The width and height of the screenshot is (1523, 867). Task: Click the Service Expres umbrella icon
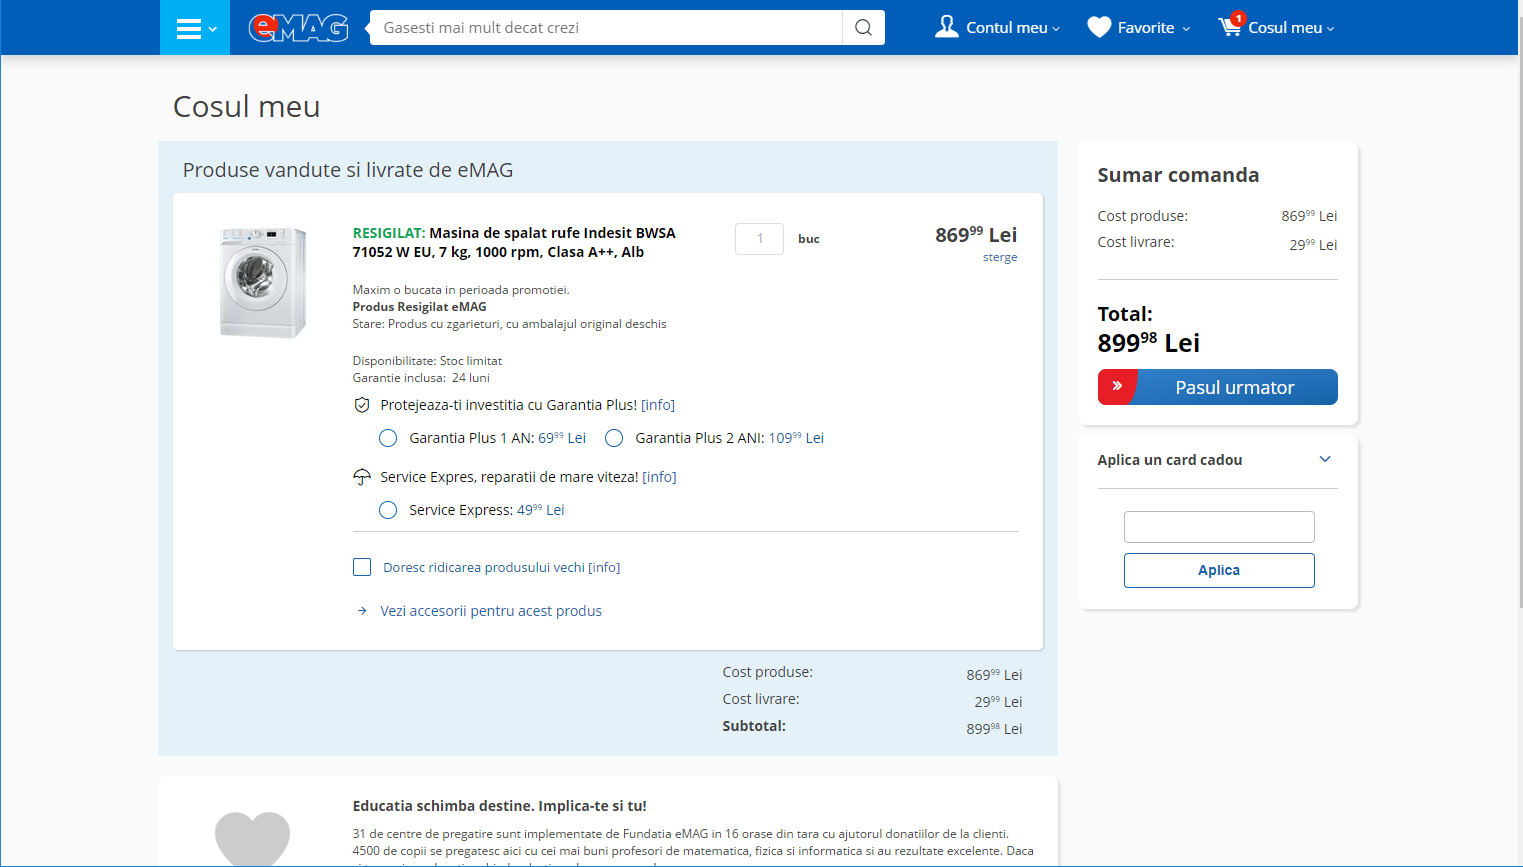pos(362,477)
